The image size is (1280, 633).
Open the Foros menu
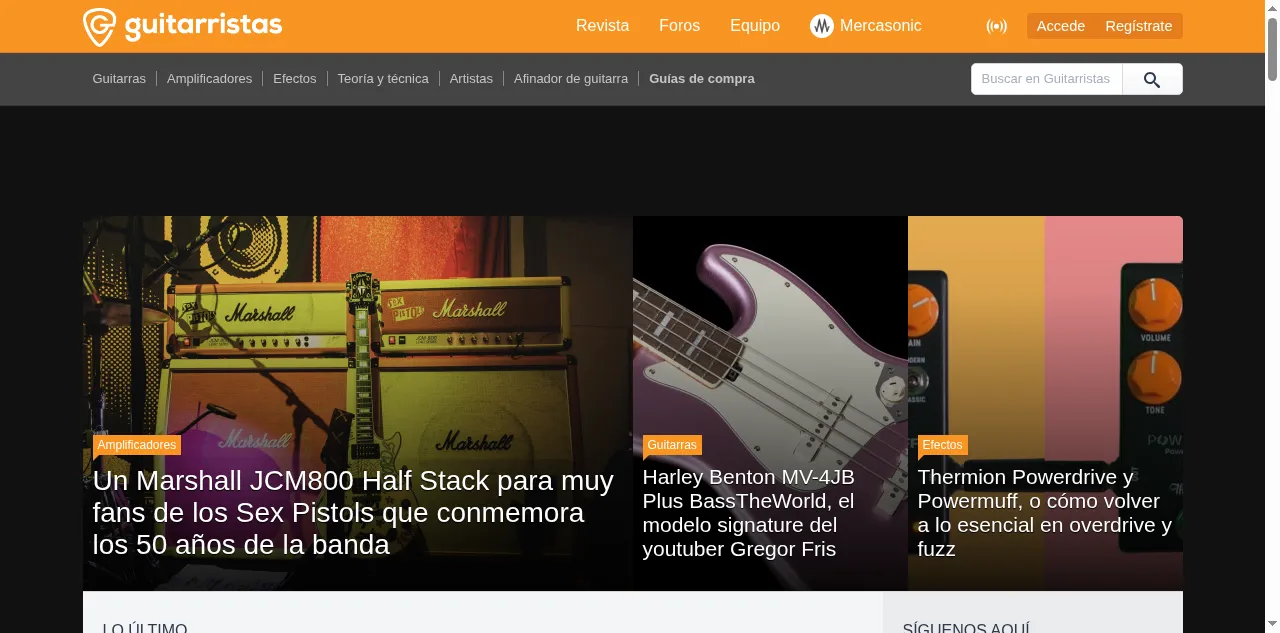pos(679,26)
